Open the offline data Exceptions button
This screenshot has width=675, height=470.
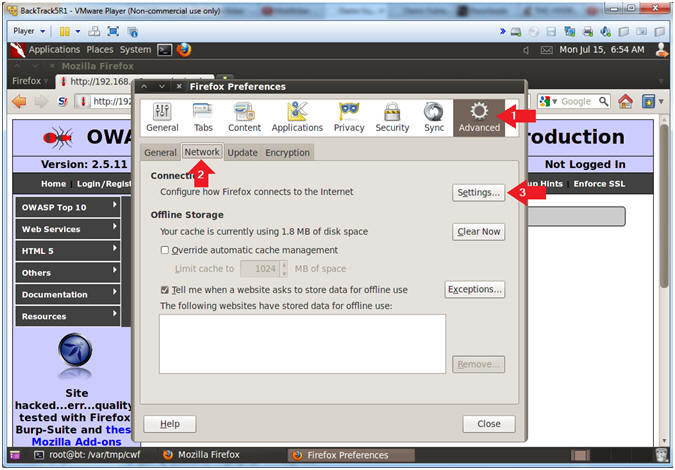coord(474,289)
